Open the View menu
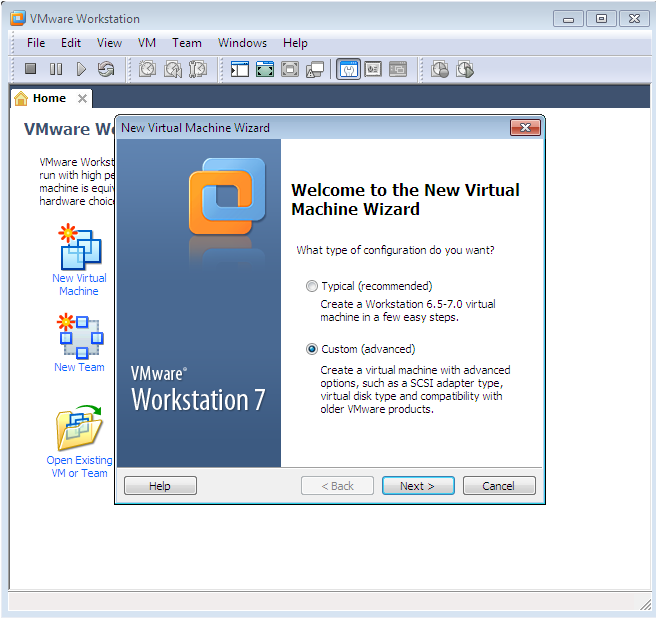Screen dimensions: 657x619 (x=109, y=43)
